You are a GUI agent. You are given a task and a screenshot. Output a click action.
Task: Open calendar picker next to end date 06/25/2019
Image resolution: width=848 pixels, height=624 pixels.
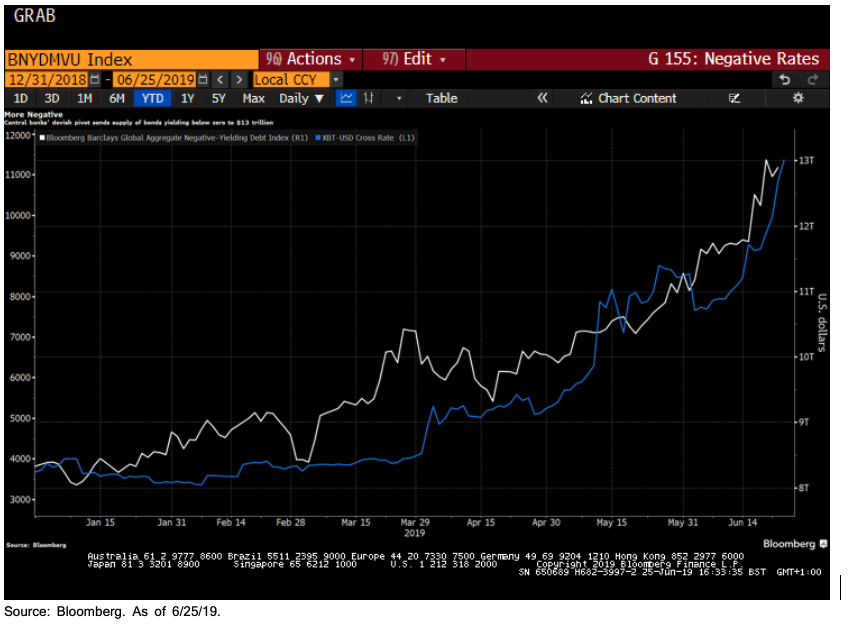click(x=203, y=79)
